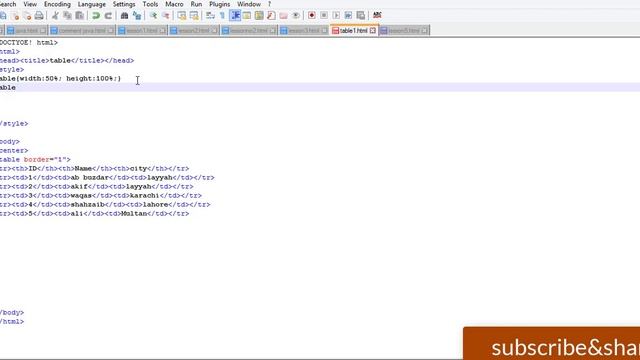Image resolution: width=640 pixels, height=360 pixels.
Task: Click the row containing 'ab buzdar'
Action: (x=107, y=178)
